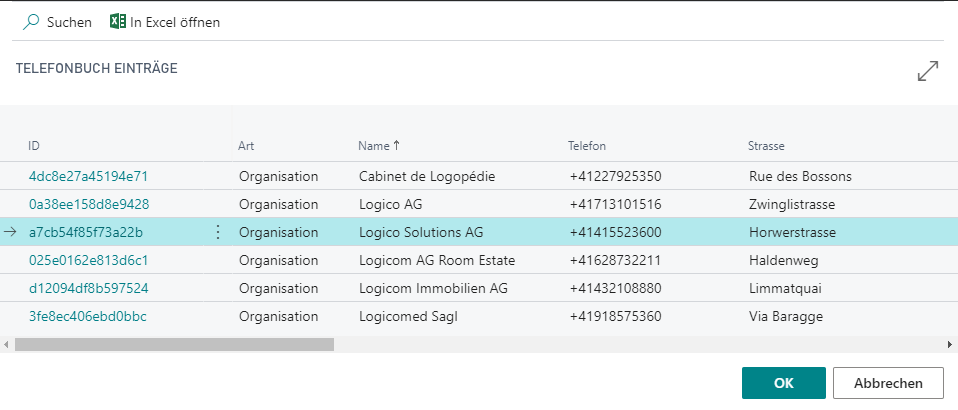Click street cell Rue des Bossons
The height and width of the screenshot is (410, 958).
tap(800, 177)
